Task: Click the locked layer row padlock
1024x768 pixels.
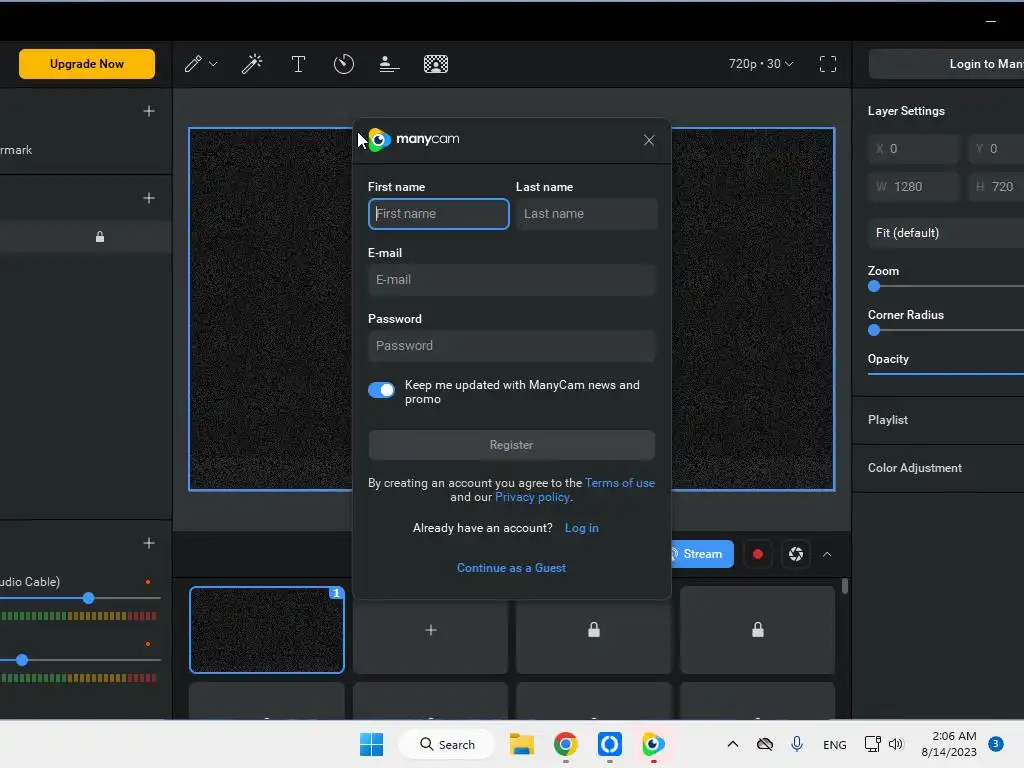Action: pos(100,236)
